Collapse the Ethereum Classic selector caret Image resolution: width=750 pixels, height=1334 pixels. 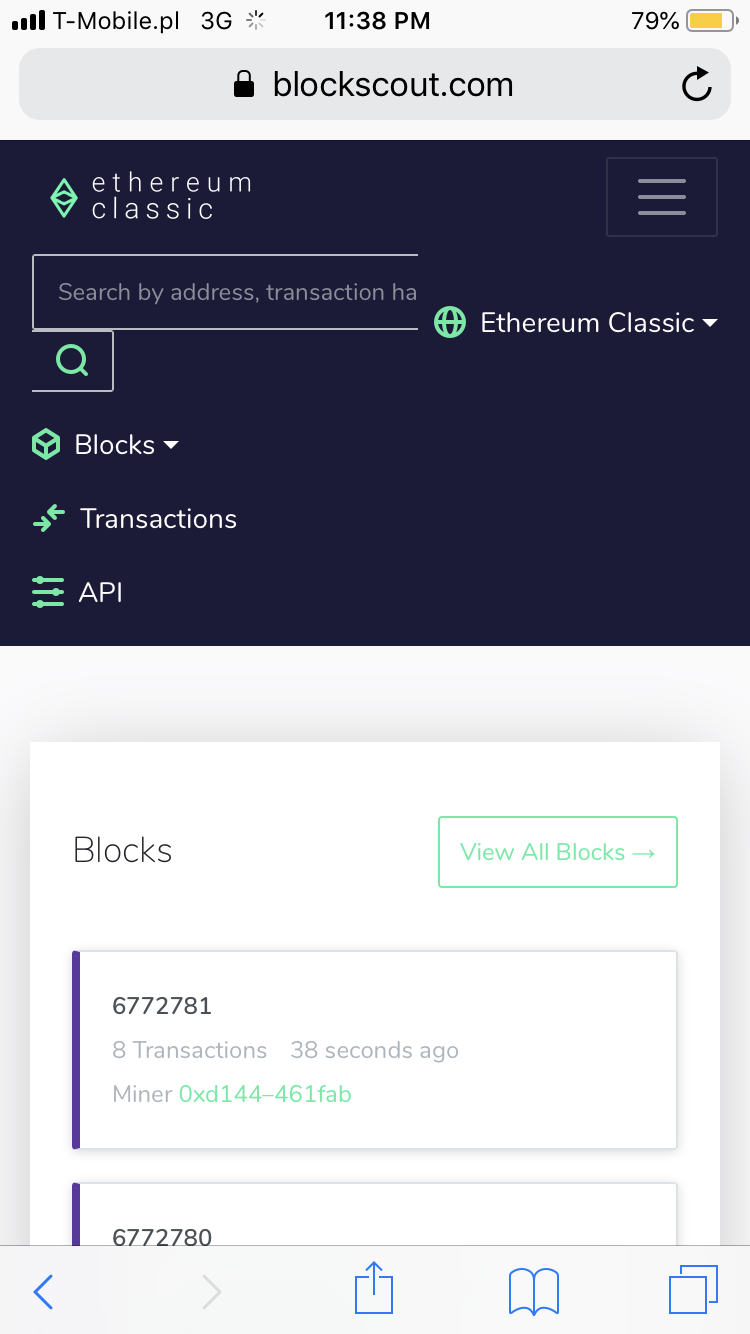[x=710, y=323]
